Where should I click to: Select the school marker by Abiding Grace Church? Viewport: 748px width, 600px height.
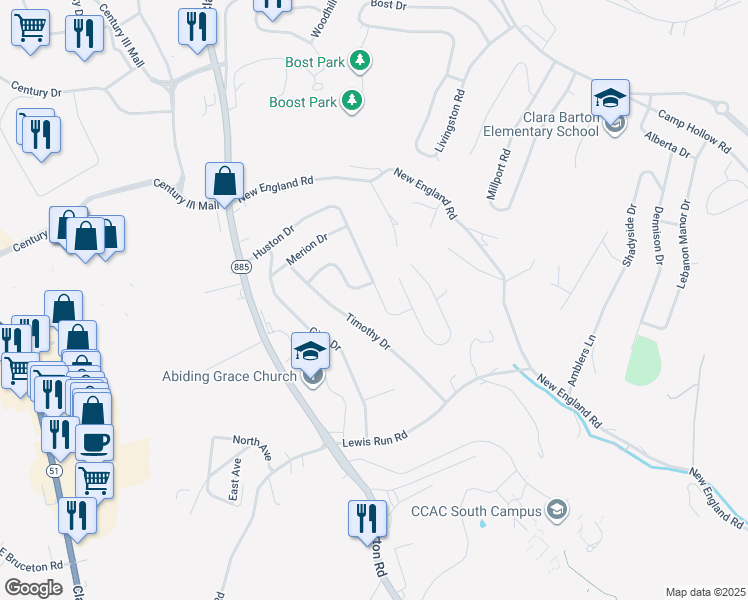pyautogui.click(x=310, y=352)
